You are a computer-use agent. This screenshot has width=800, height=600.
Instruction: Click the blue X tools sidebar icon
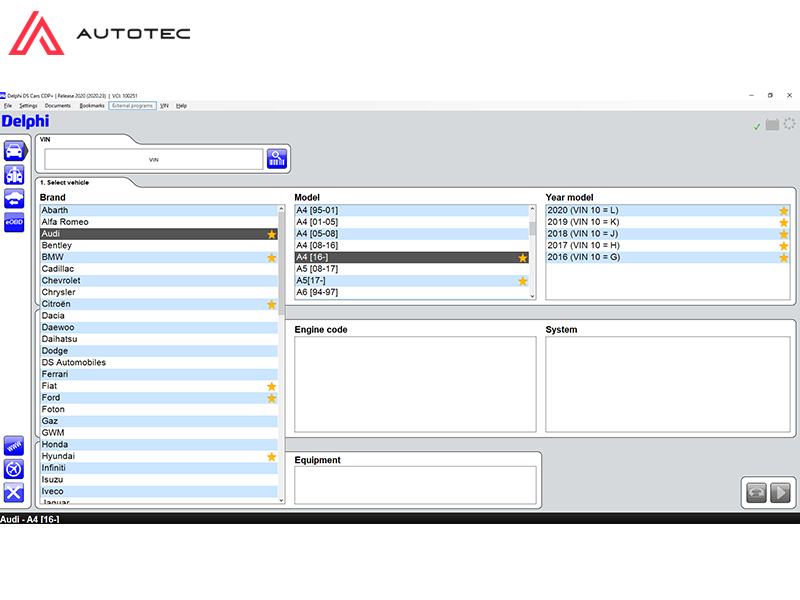[x=14, y=492]
